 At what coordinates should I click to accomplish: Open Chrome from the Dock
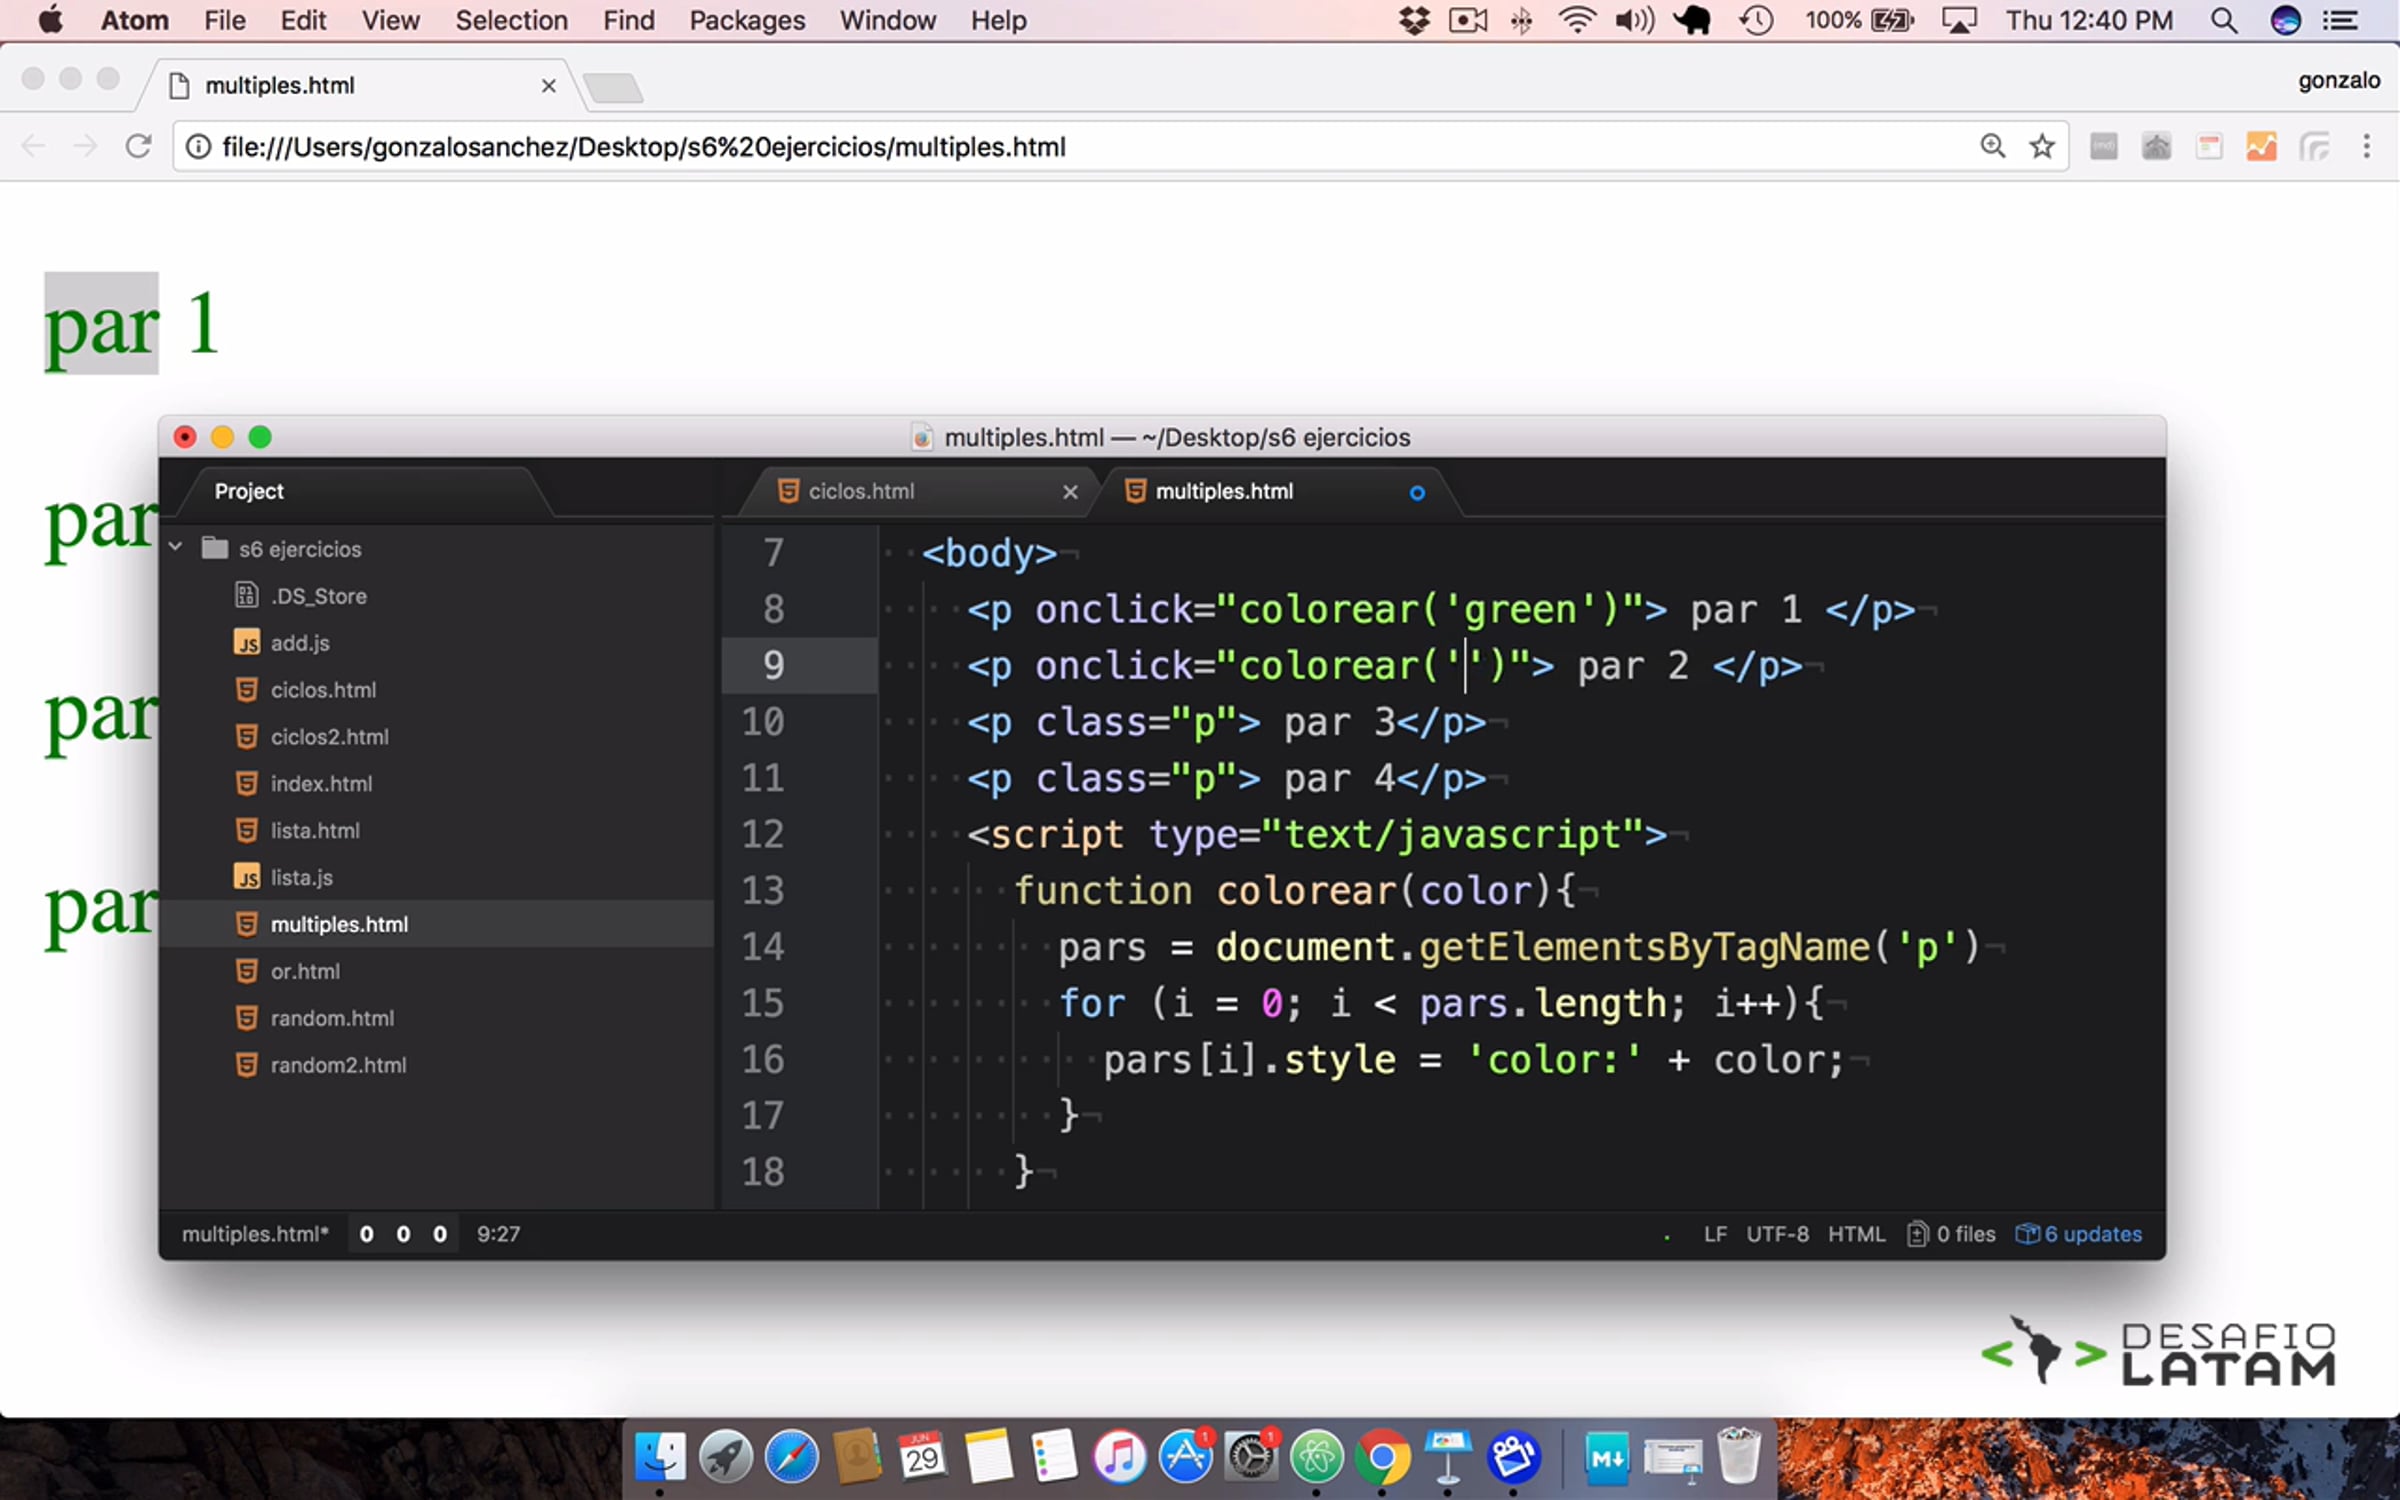coord(1382,1457)
